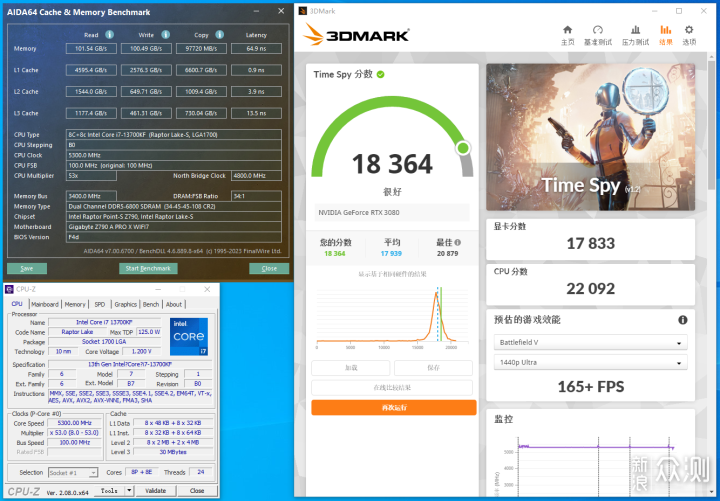Click average score 17 939
720x501 pixels.
coord(391,253)
